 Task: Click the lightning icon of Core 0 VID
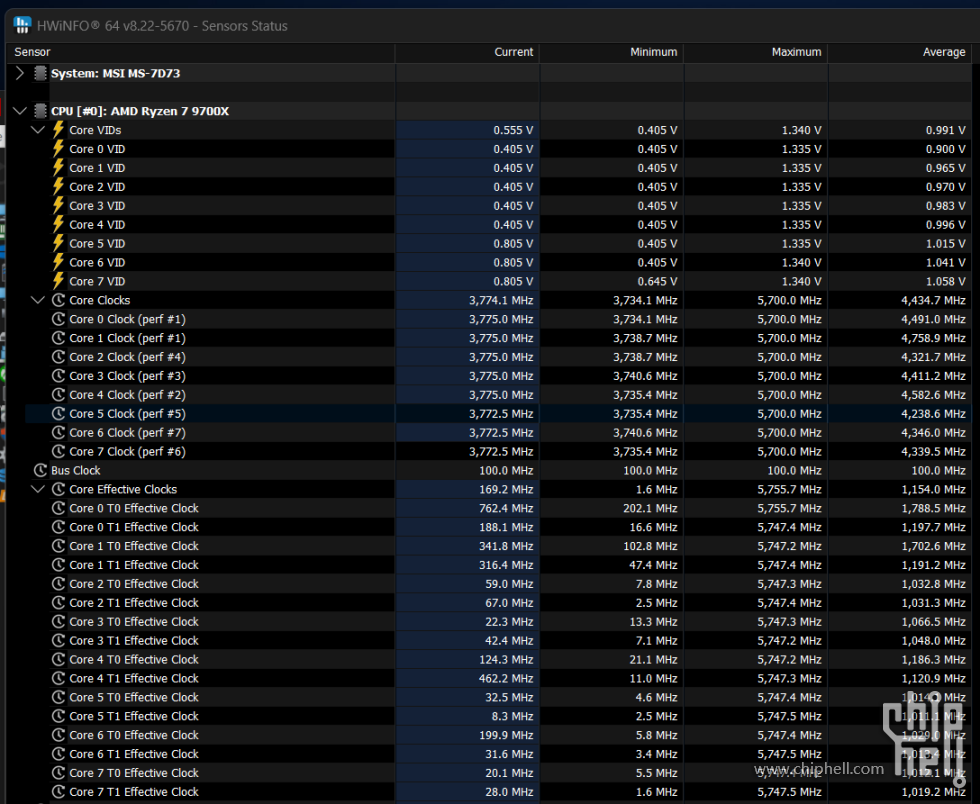(x=58, y=148)
